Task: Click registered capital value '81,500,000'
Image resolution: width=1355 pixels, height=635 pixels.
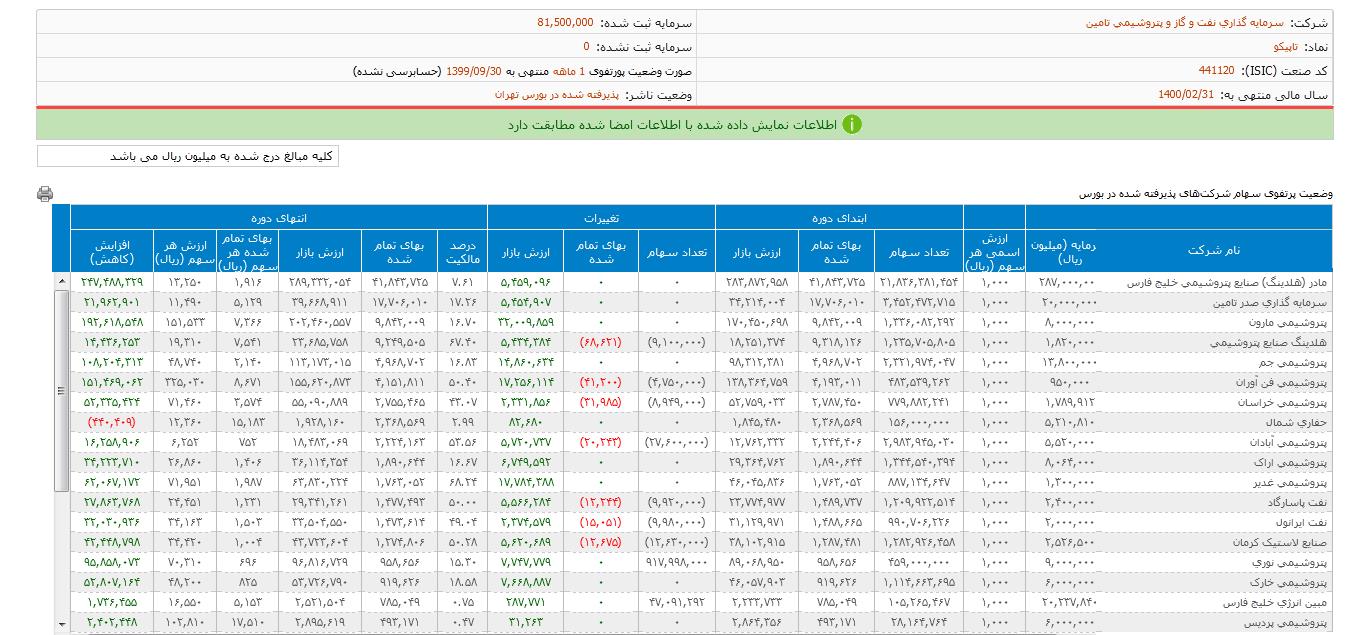Action: [565, 21]
